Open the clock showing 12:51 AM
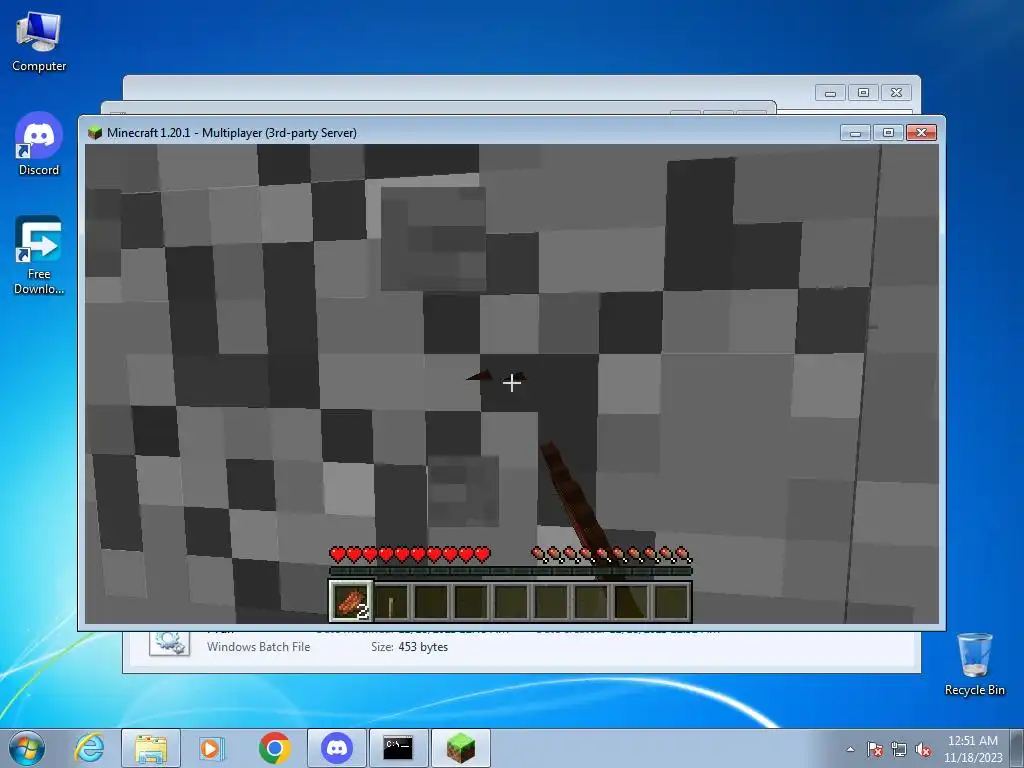Image resolution: width=1024 pixels, height=768 pixels. pos(972,749)
